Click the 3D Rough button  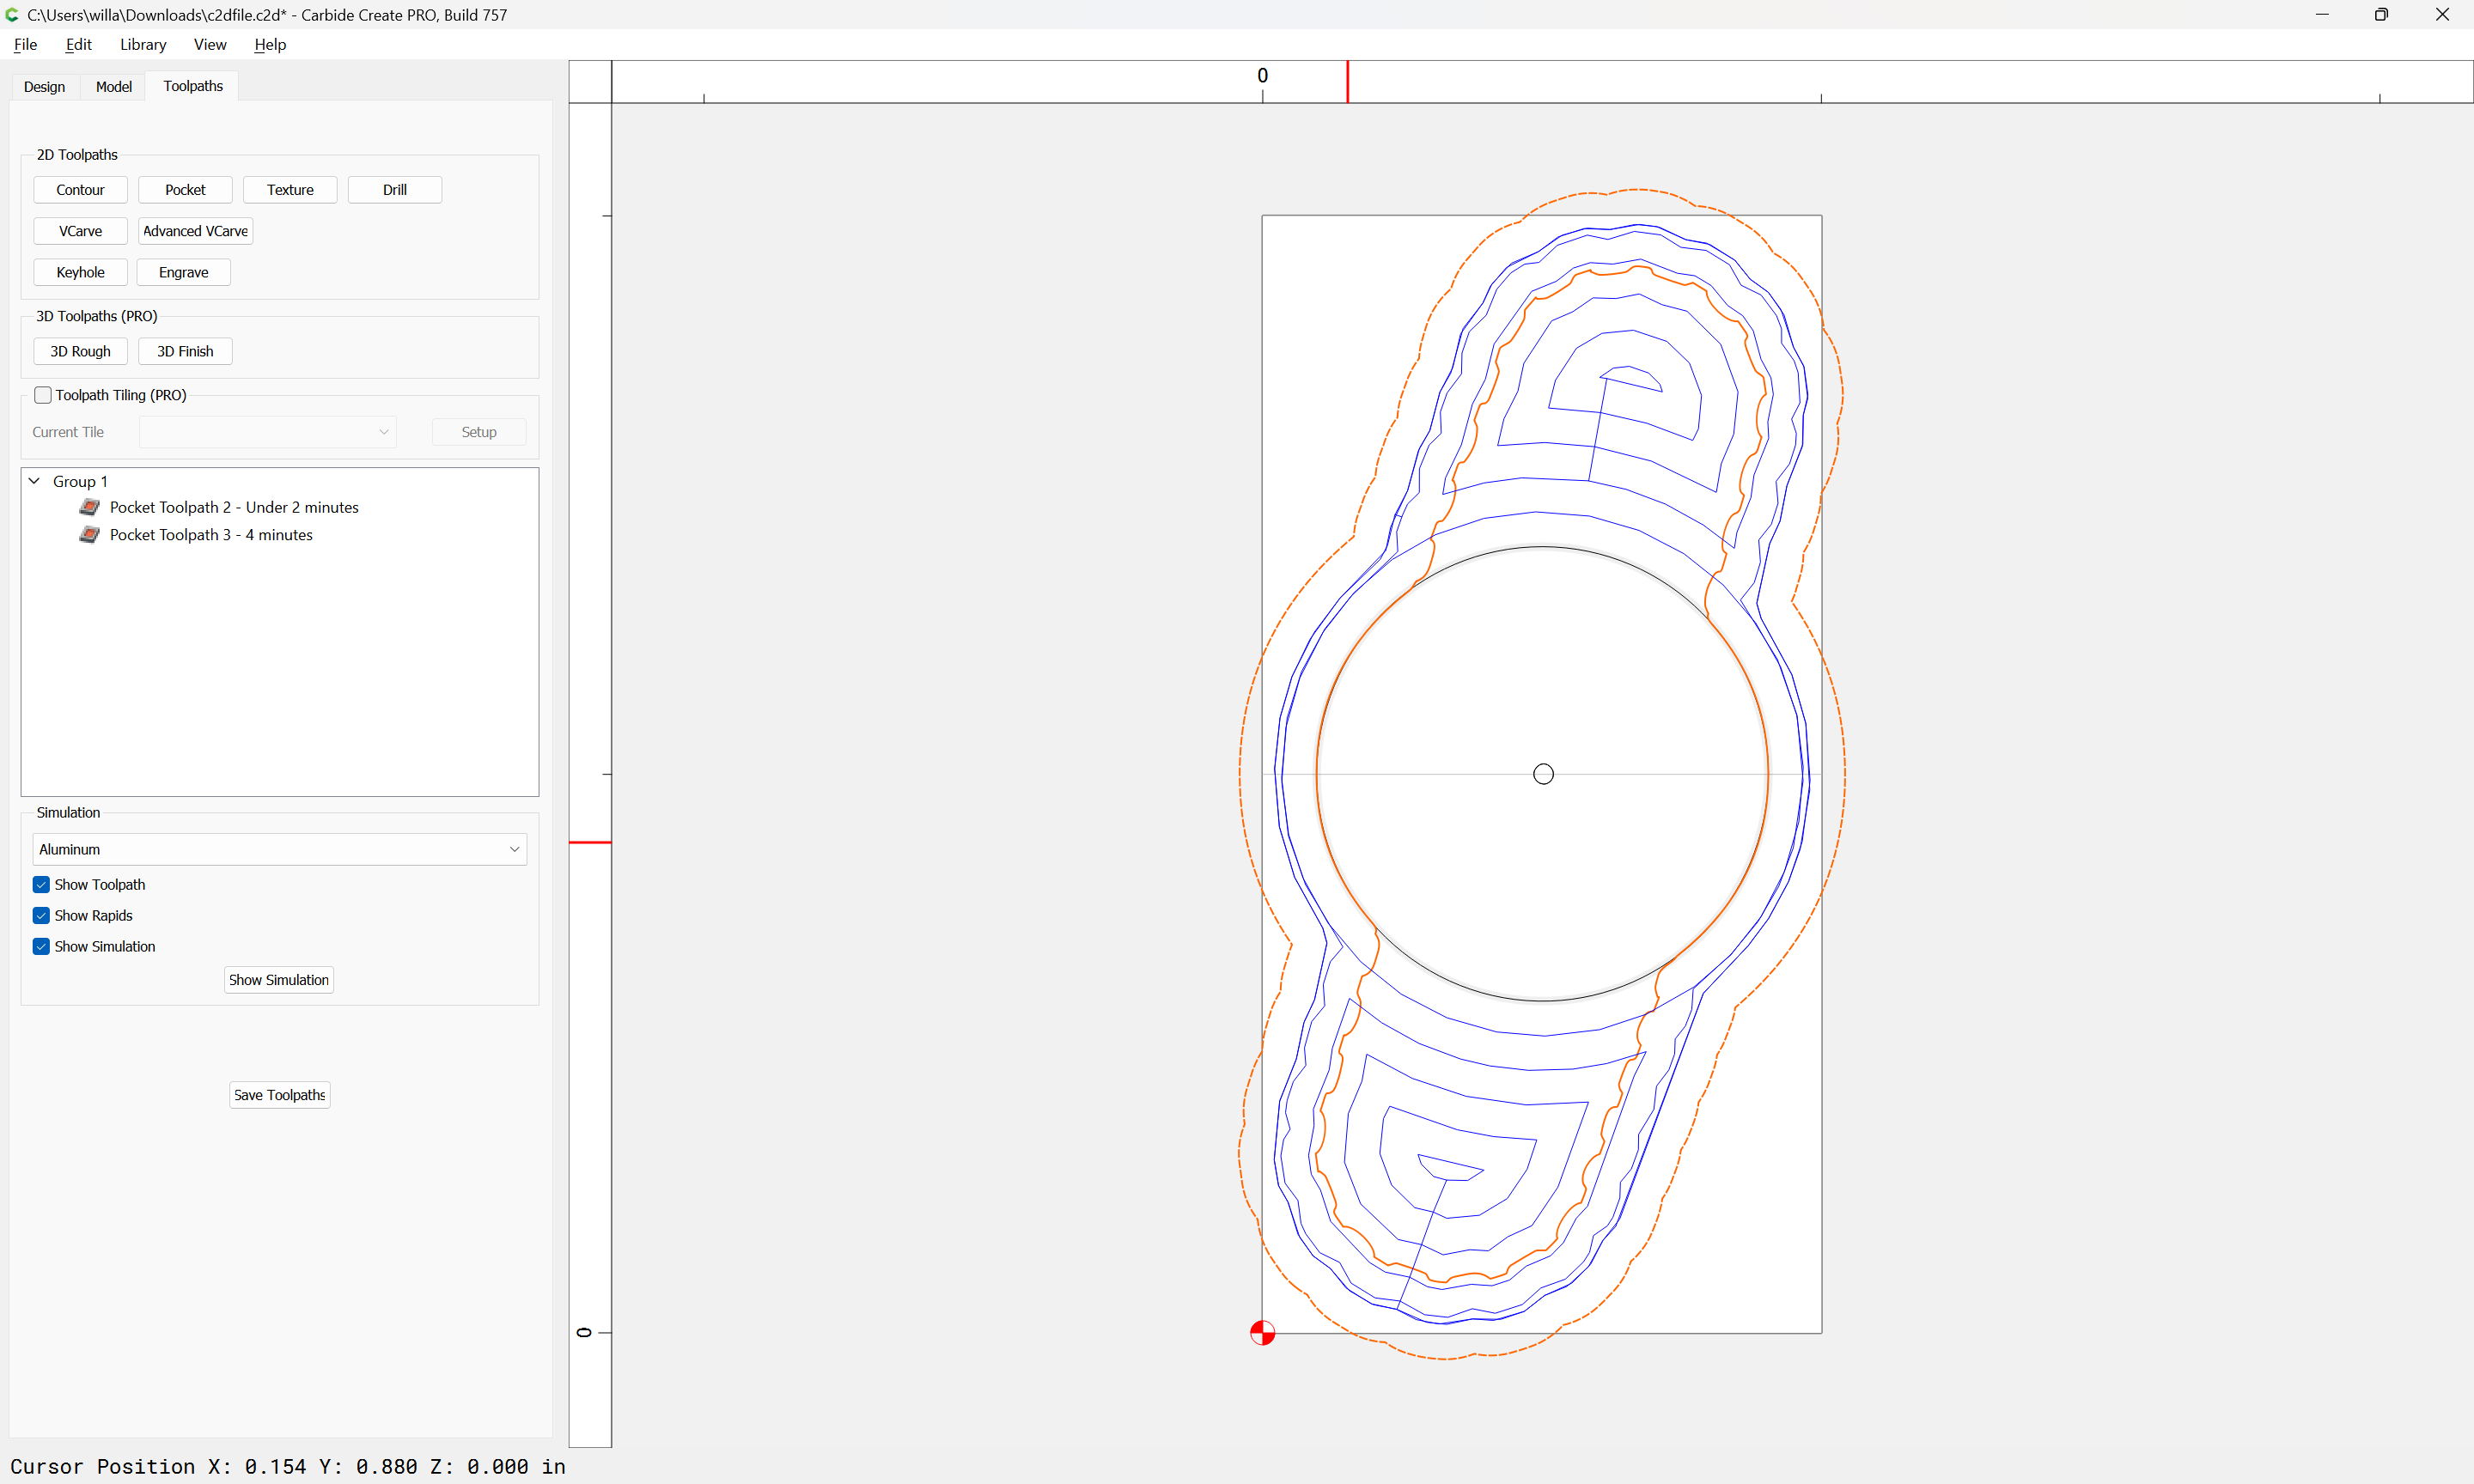[x=80, y=351]
